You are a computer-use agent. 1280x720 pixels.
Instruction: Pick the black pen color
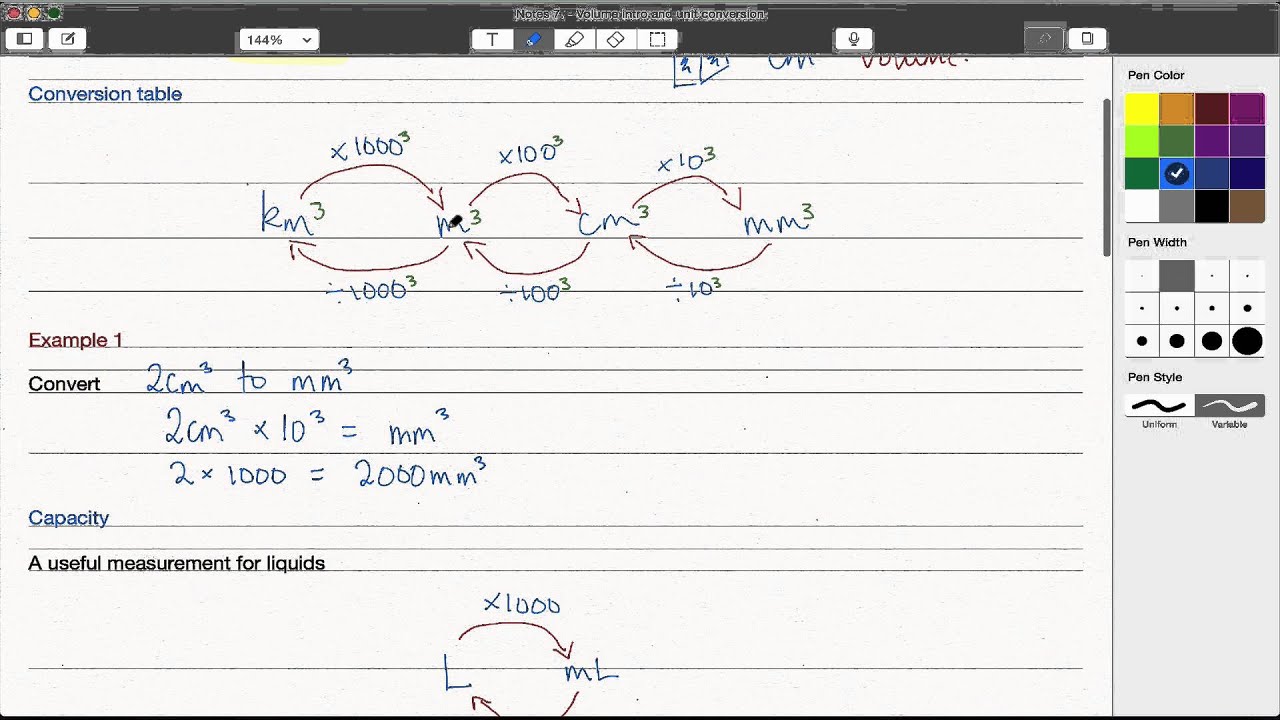[x=1212, y=206]
